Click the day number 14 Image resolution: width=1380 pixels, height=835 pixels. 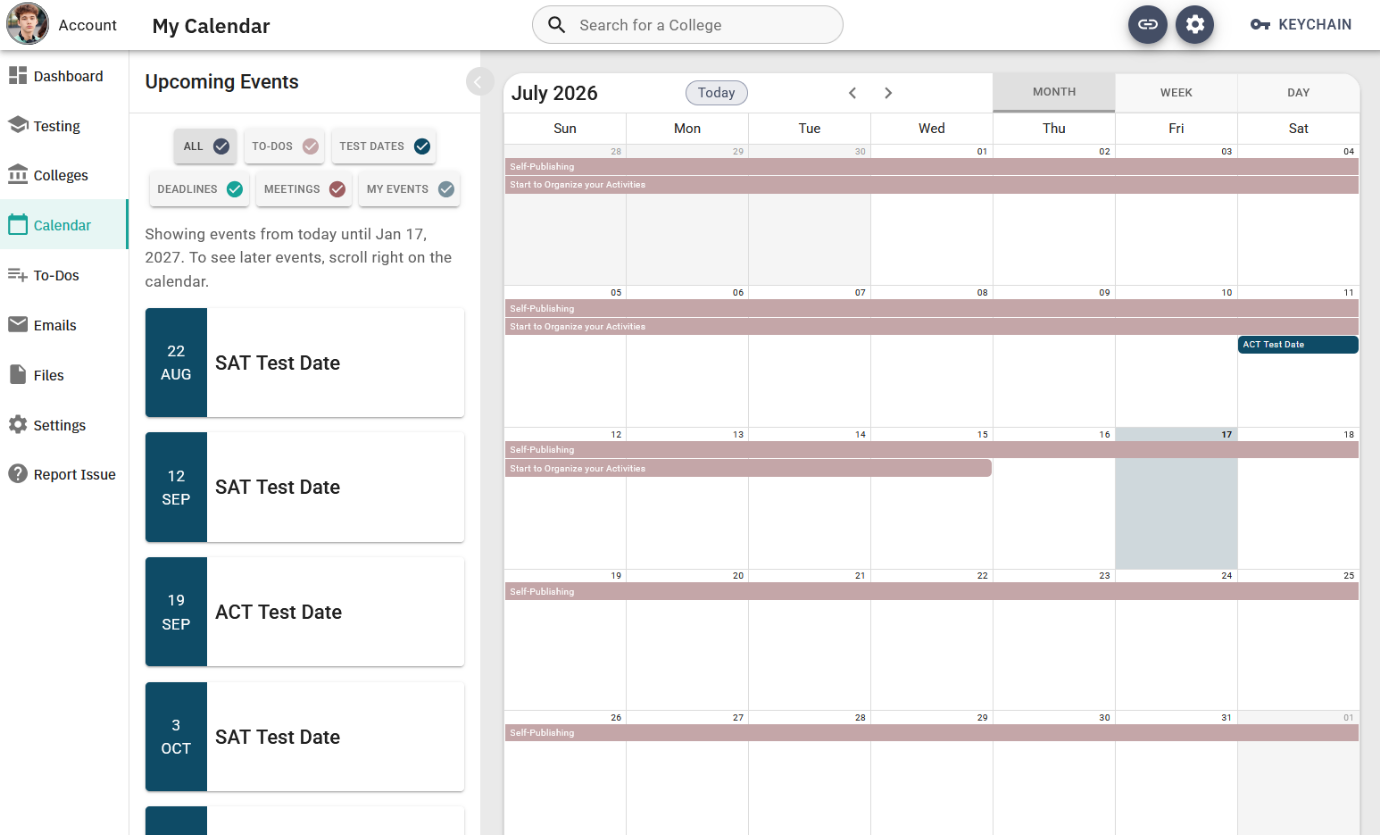coord(860,435)
